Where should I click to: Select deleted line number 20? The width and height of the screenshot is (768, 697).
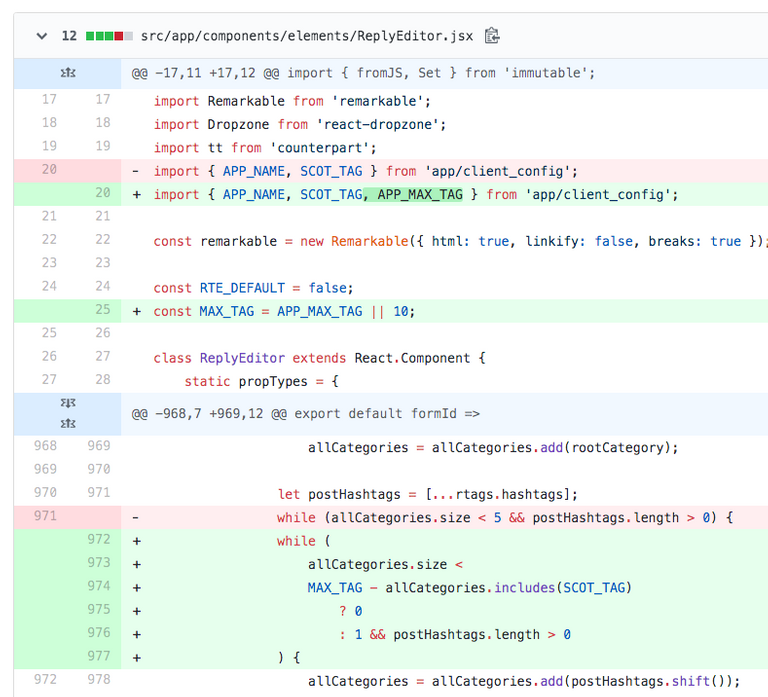coord(49,169)
